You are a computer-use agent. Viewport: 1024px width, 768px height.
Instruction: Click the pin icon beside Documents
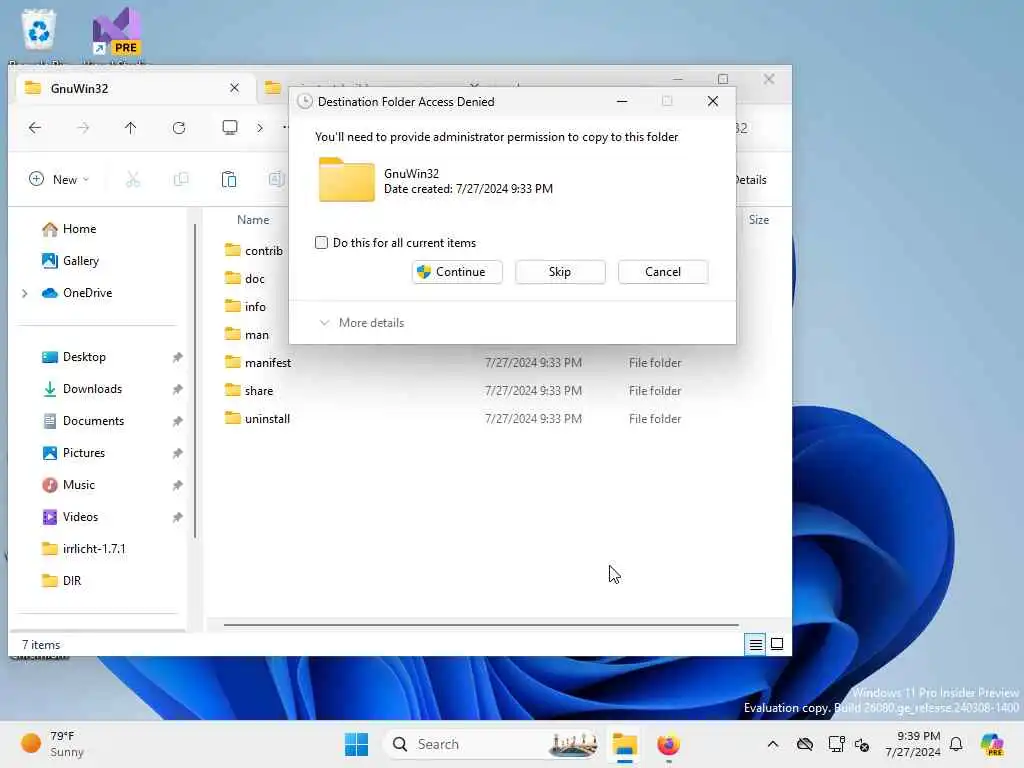pyautogui.click(x=177, y=421)
